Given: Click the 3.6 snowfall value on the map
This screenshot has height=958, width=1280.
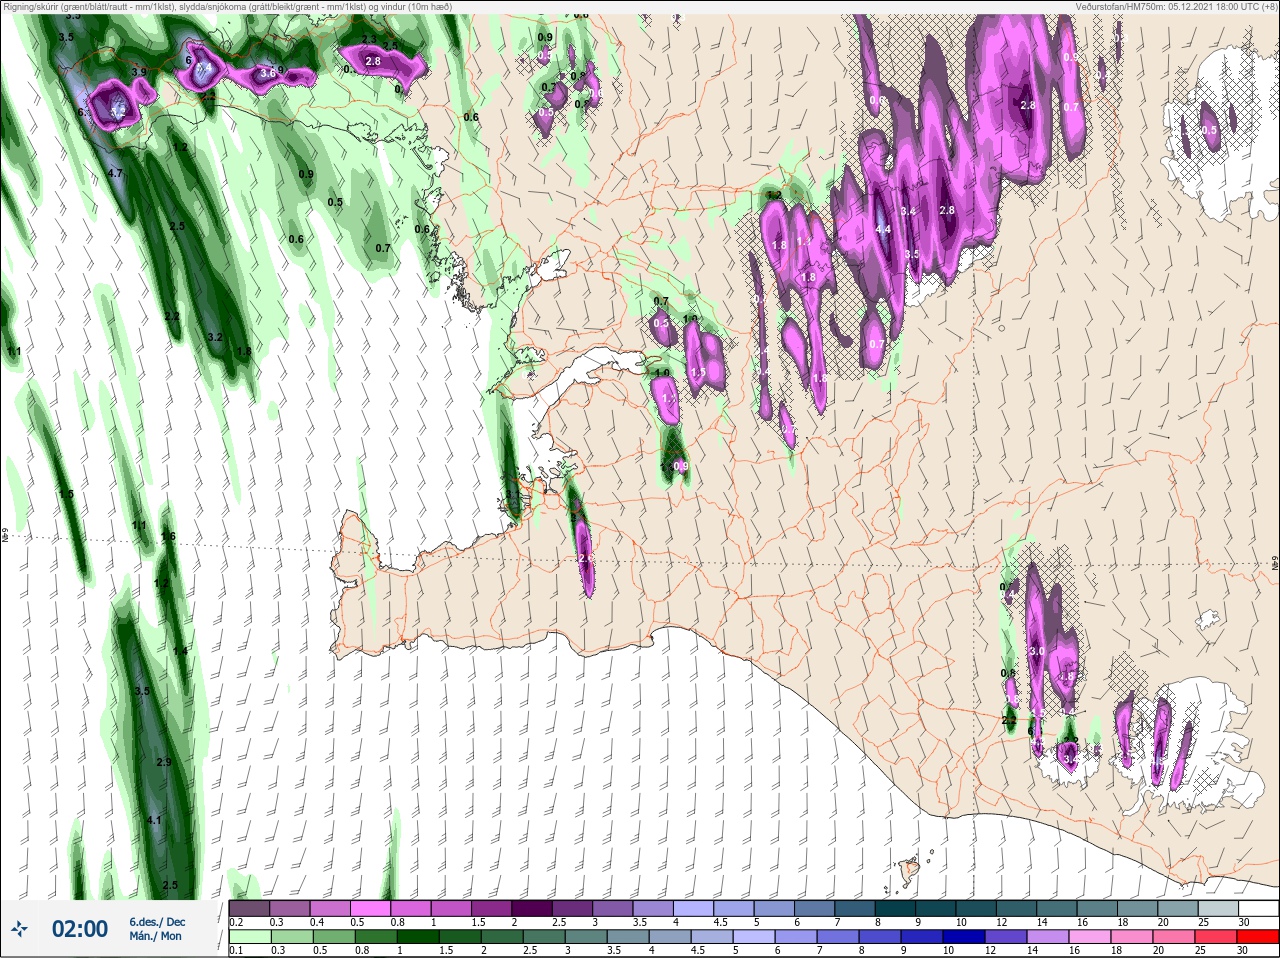Looking at the screenshot, I should 267,73.
